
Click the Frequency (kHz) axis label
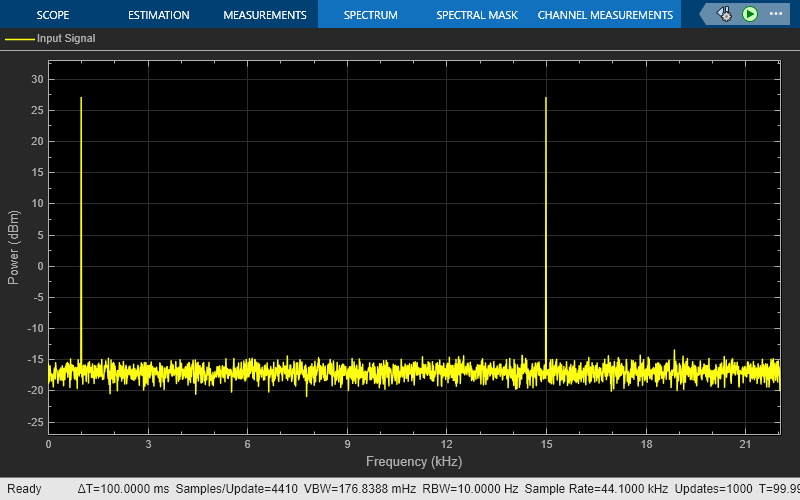click(414, 462)
